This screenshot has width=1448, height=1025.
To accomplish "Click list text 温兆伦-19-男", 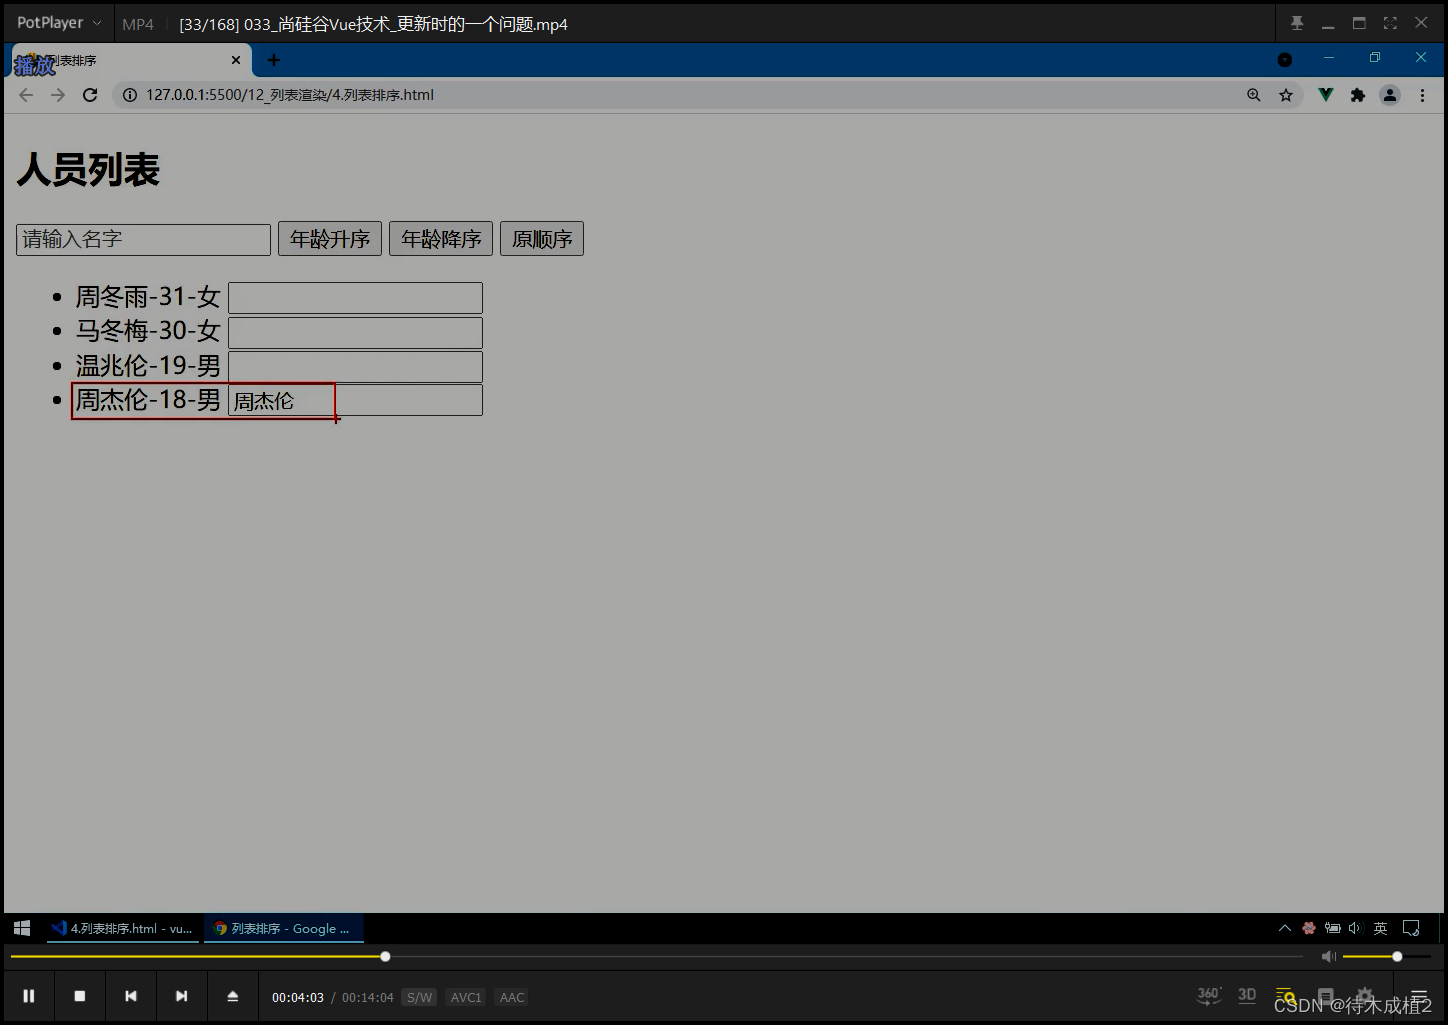I will (148, 365).
